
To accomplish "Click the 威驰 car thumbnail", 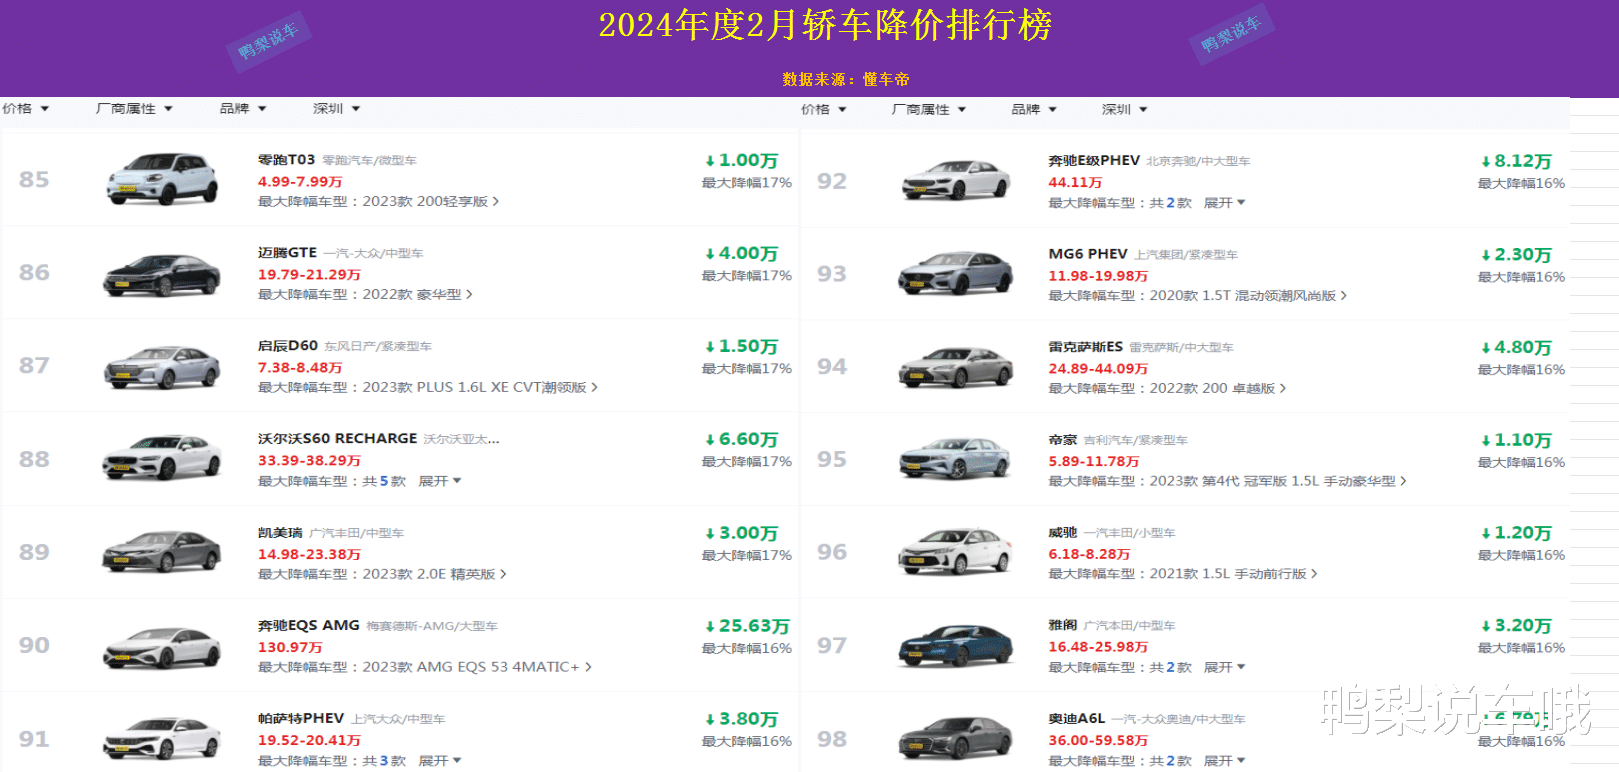I will tap(956, 553).
